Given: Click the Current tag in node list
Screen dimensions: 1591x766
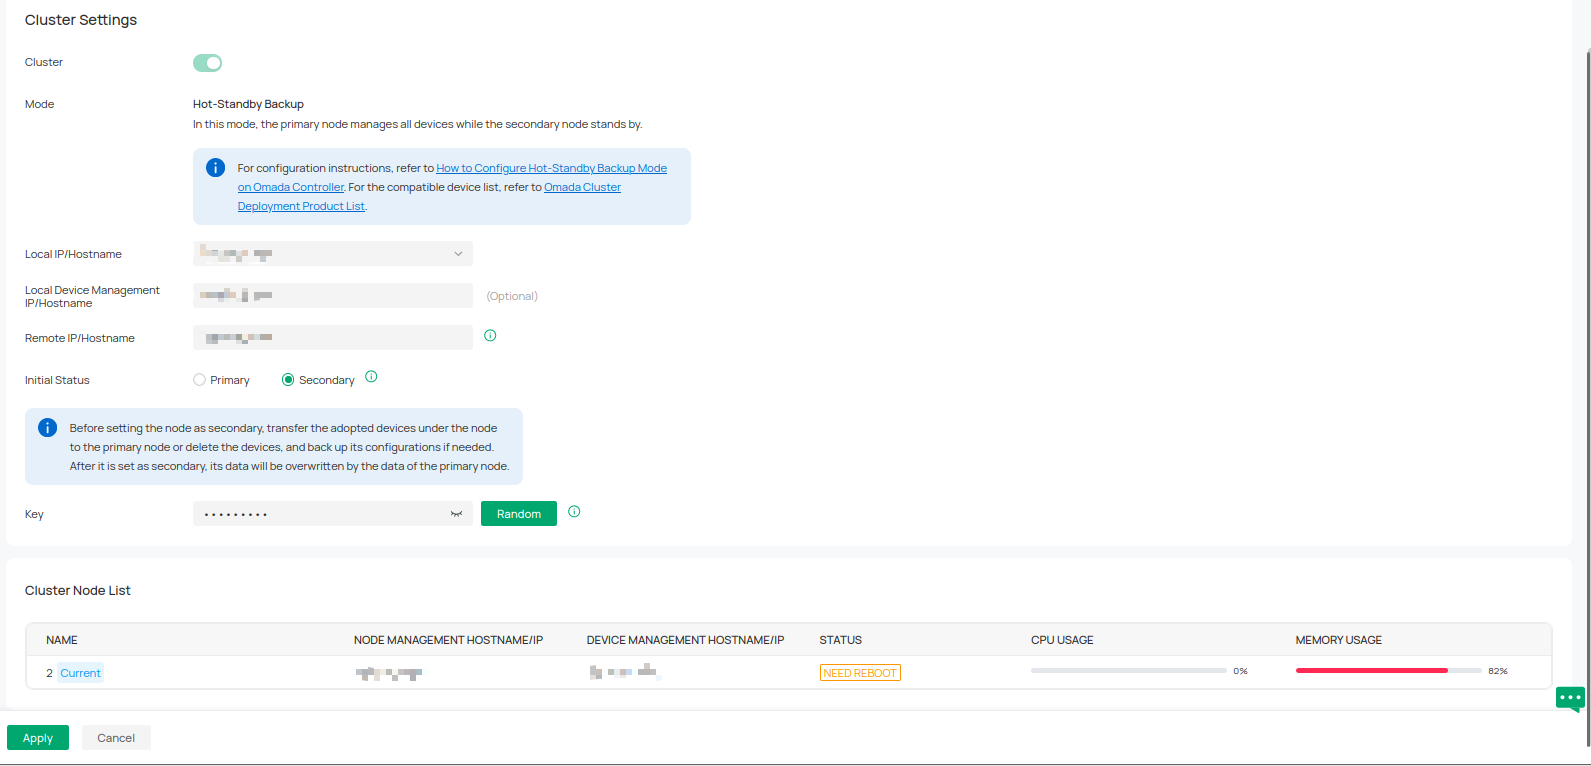Looking at the screenshot, I should 80,673.
